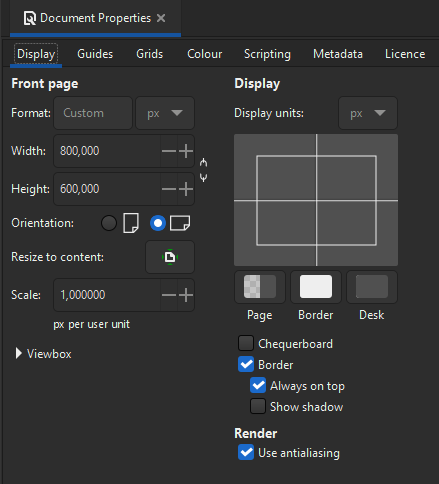Click the portrait orientation page icon
This screenshot has height=484, width=439.
point(131,223)
